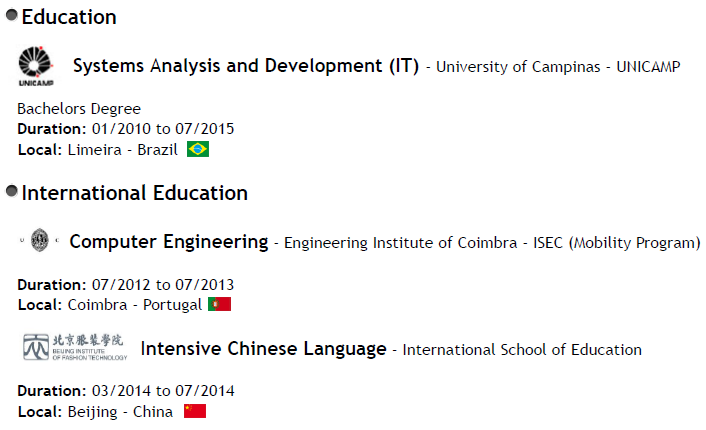Click the UNICAMP university logo

39,66
